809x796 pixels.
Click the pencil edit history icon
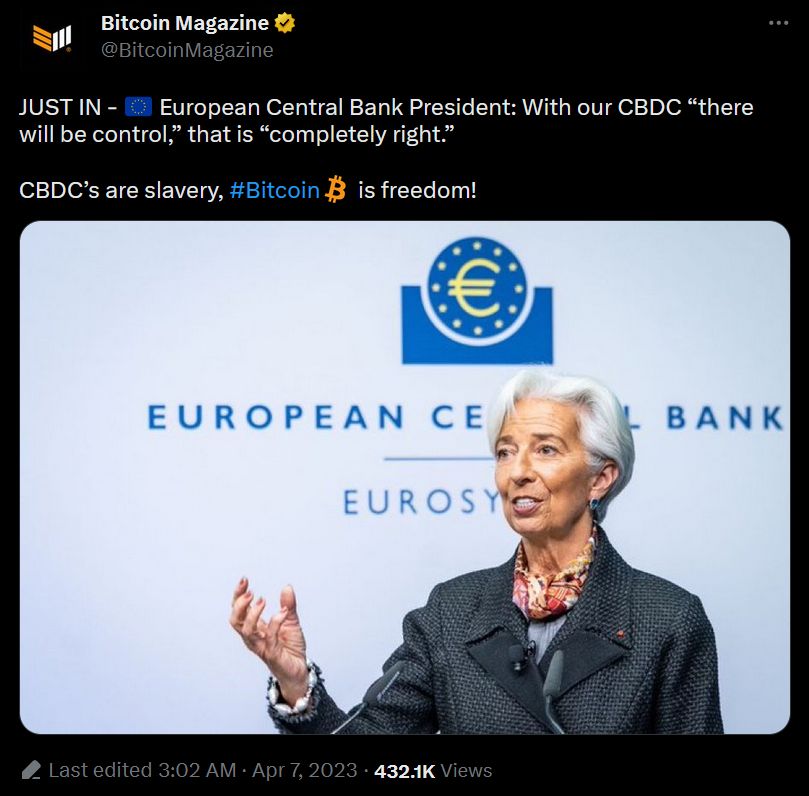31,770
